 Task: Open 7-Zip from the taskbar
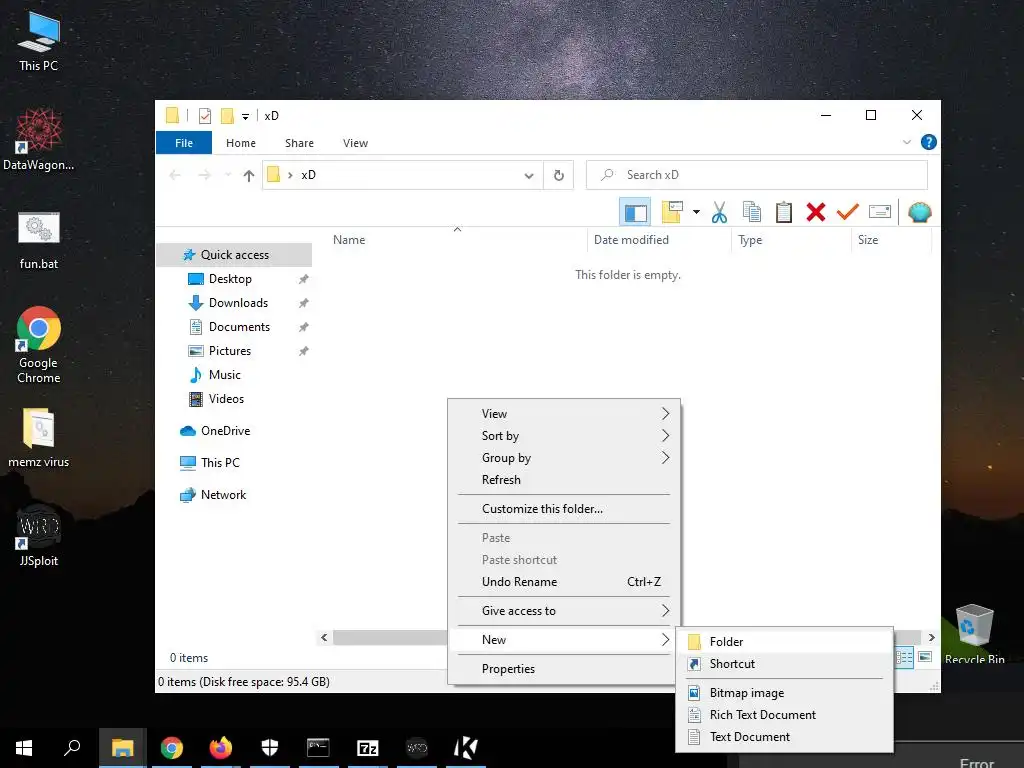click(x=368, y=748)
